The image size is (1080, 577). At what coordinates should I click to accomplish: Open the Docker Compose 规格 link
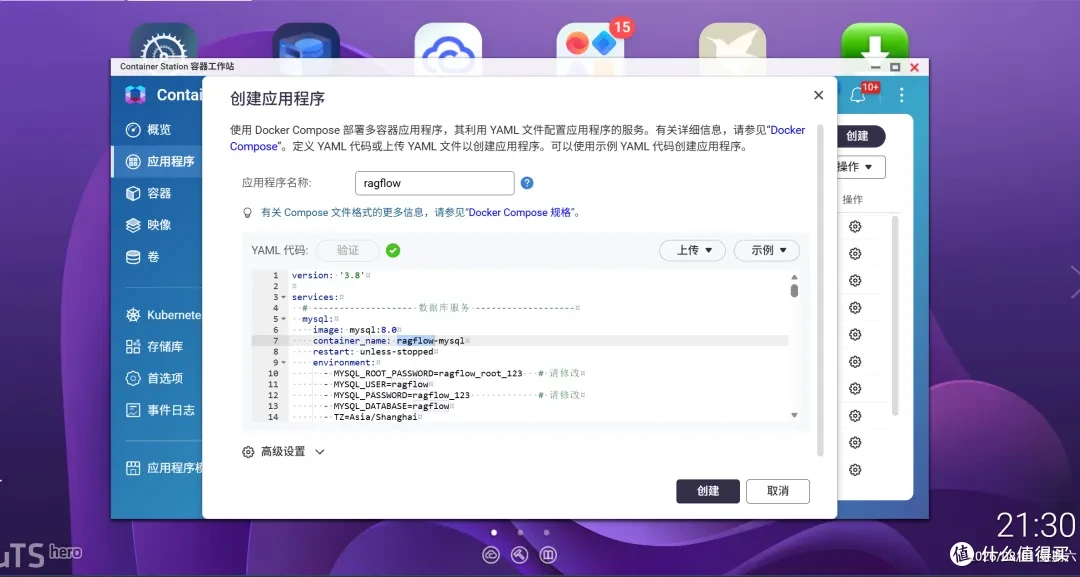[521, 213]
